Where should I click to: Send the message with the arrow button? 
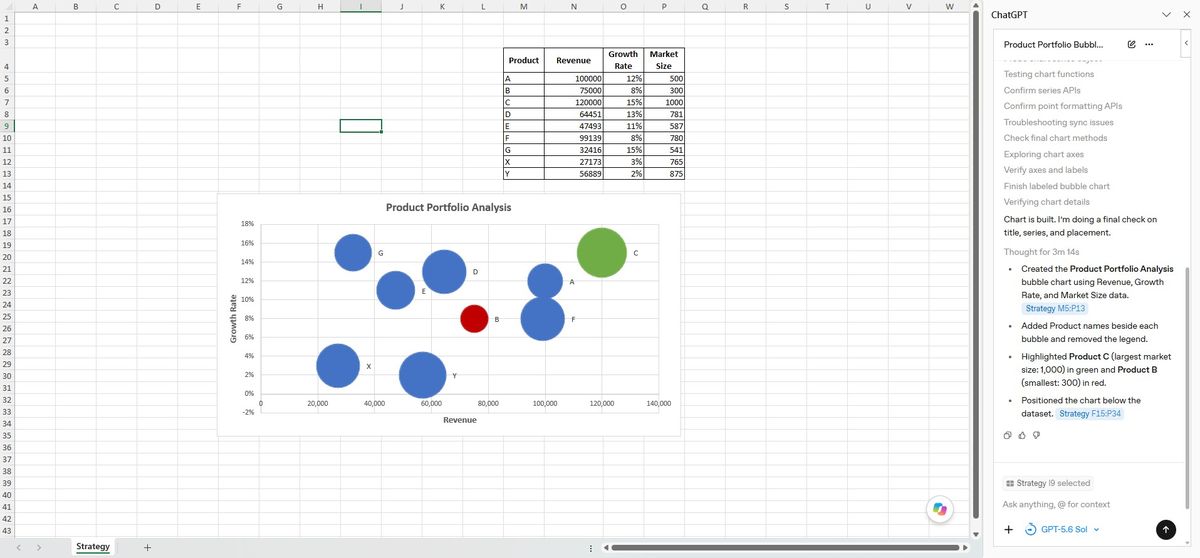(1165, 529)
